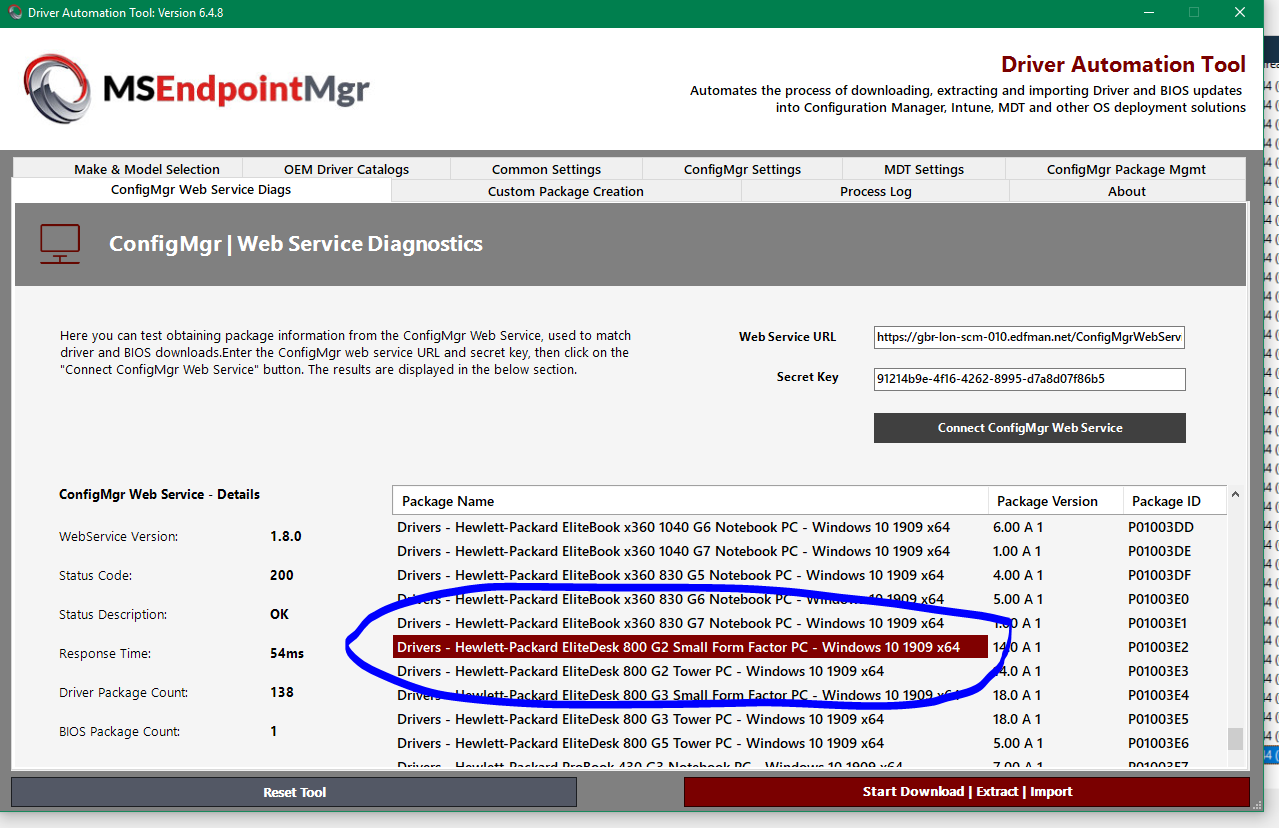Click the monitor icon in Web Service Diagnostics header
Screen dimensions: 1279x828
click(60, 244)
